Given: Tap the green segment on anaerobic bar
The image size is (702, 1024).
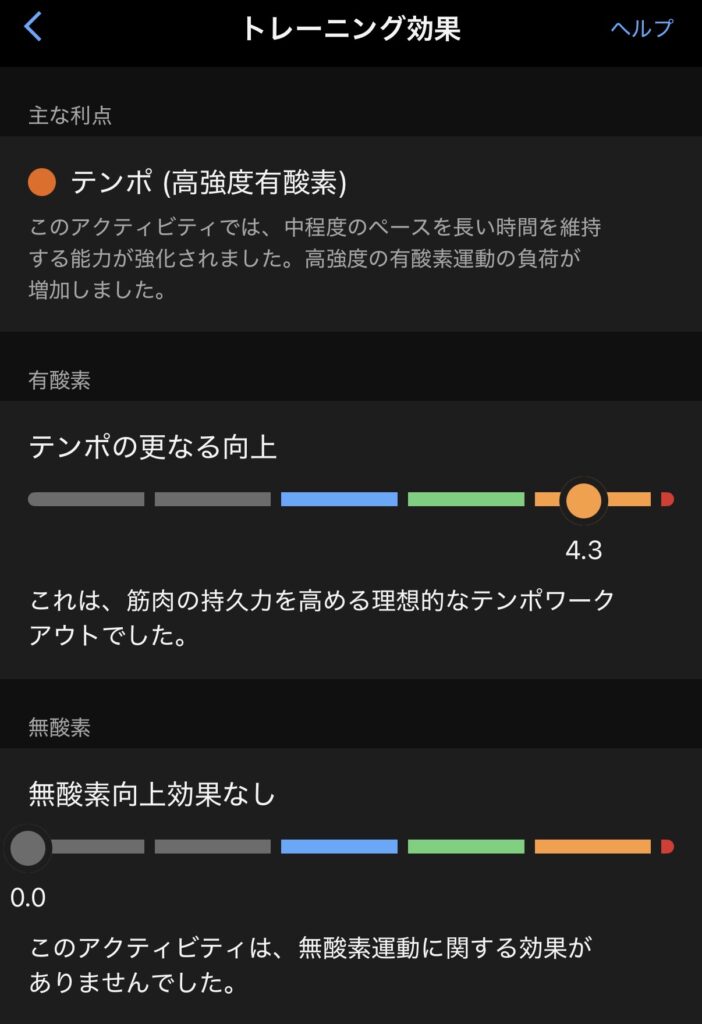Looking at the screenshot, I should click(465, 847).
